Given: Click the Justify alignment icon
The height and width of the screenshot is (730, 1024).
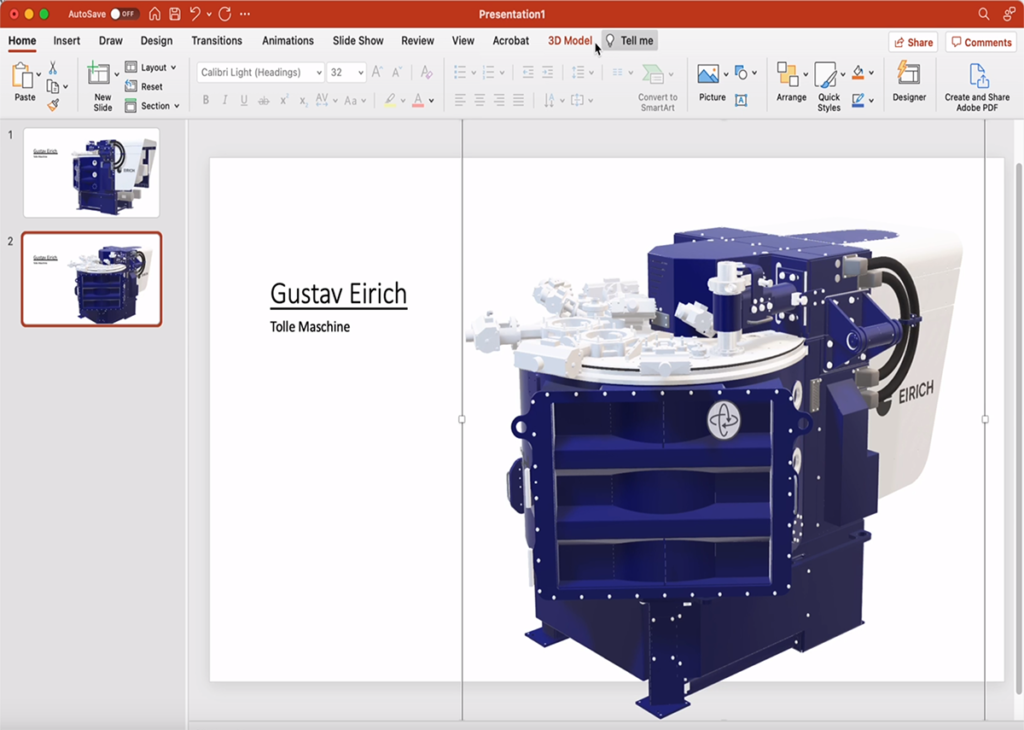Looking at the screenshot, I should (519, 100).
